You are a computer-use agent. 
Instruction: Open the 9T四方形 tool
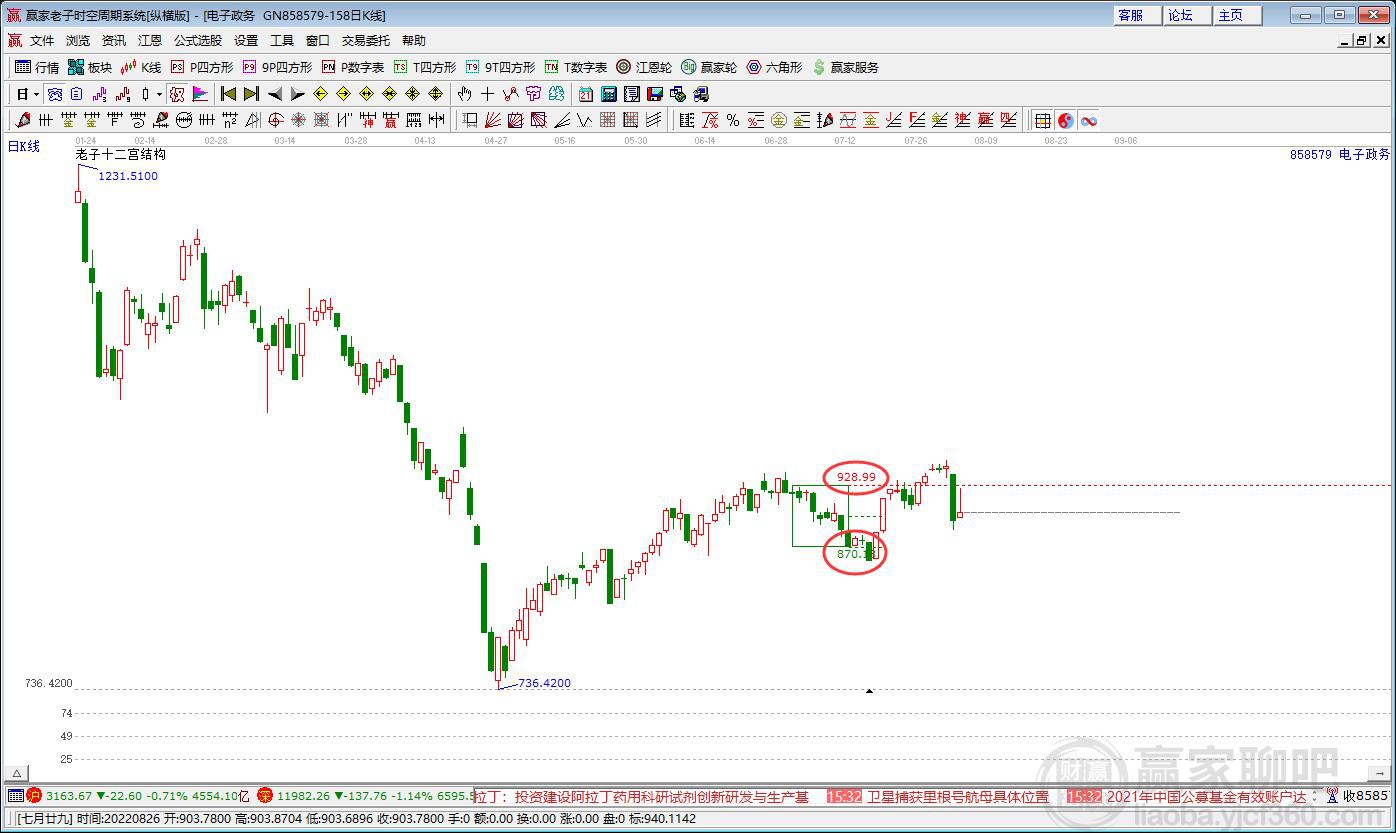pos(500,67)
